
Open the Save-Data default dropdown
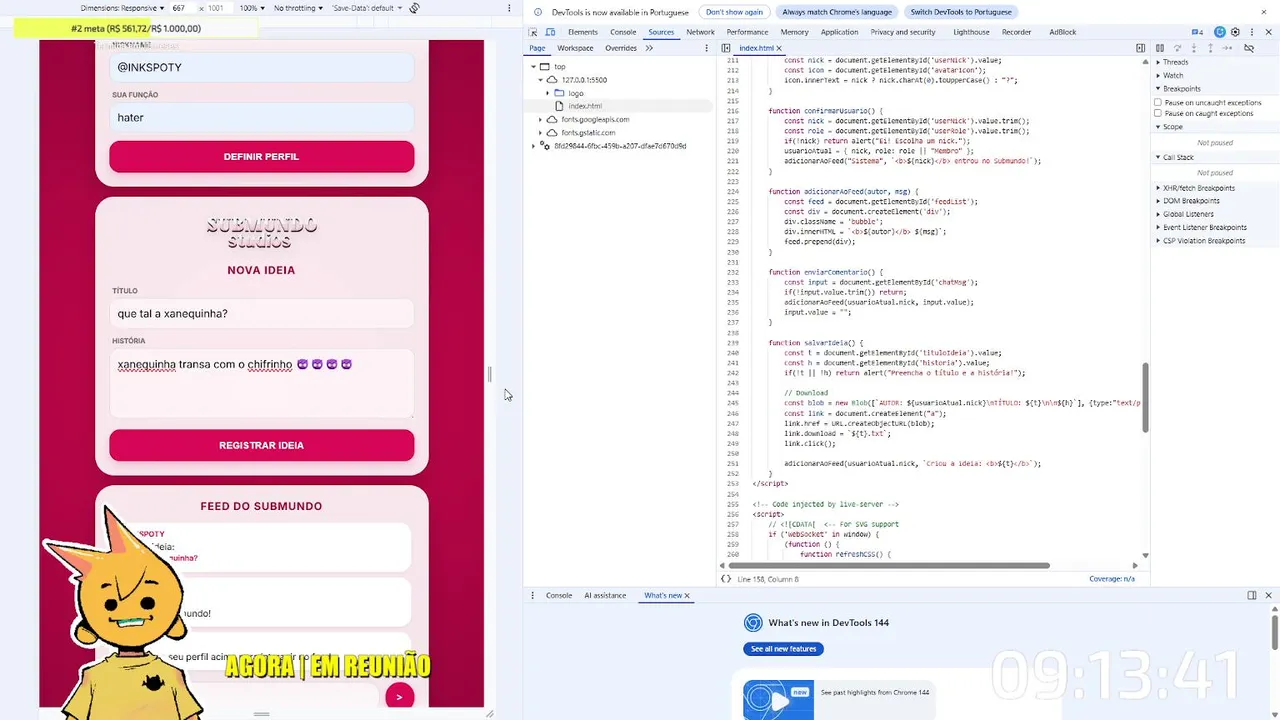367,8
